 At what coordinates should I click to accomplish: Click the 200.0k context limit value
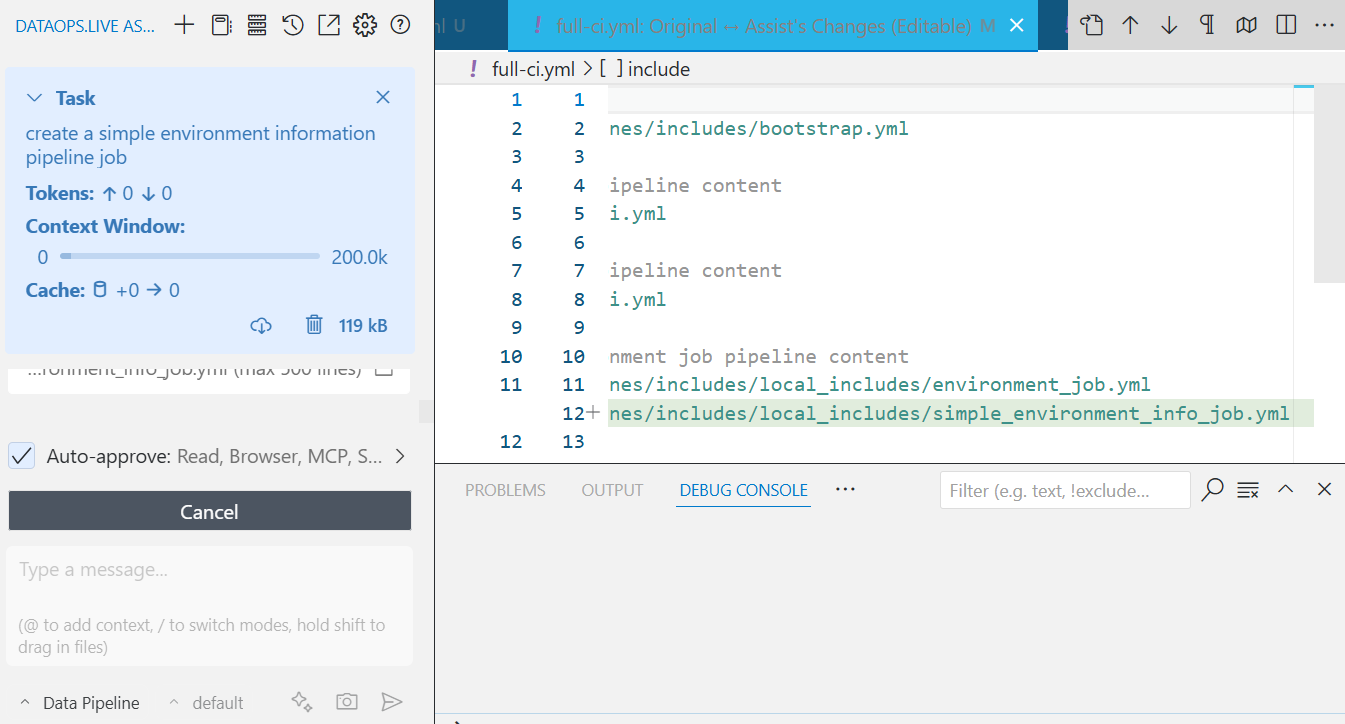point(360,257)
